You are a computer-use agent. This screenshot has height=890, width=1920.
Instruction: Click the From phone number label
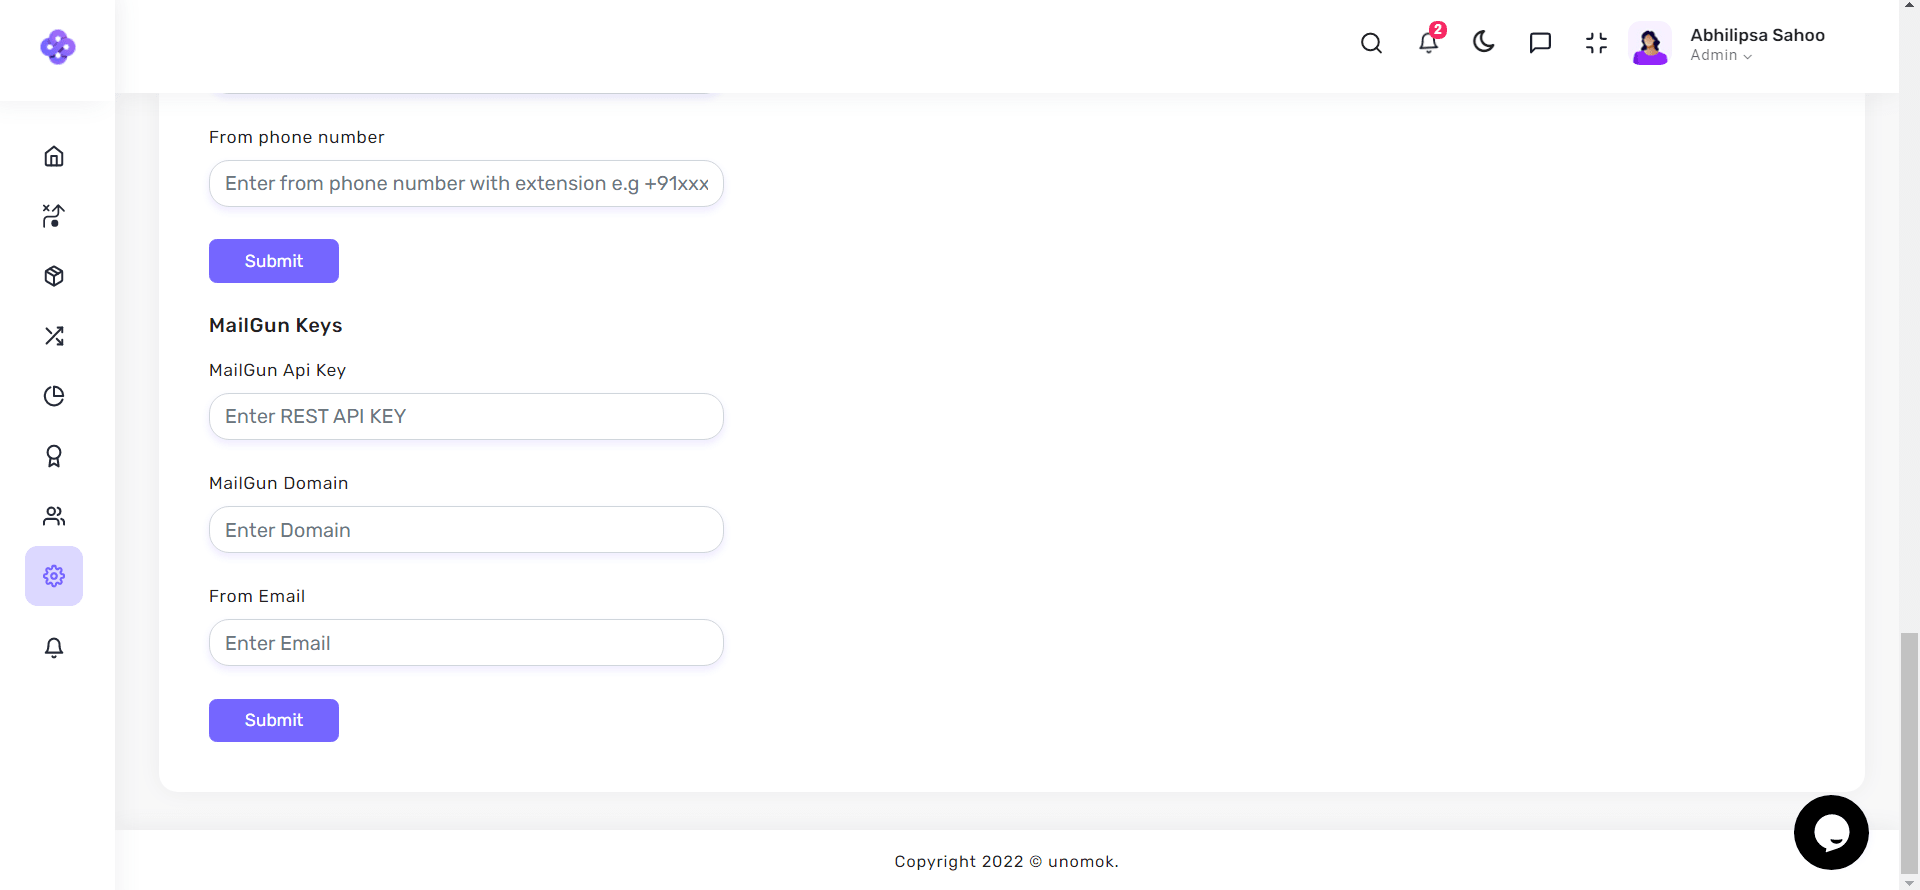297,137
